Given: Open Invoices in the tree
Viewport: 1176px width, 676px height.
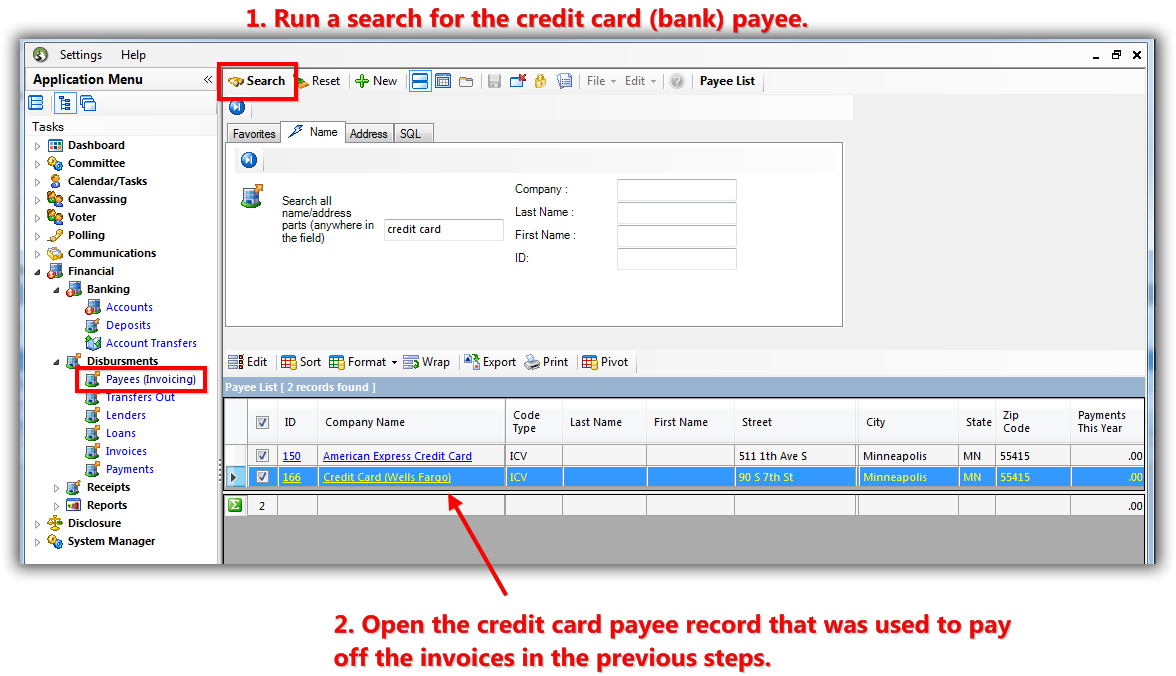Looking at the screenshot, I should click(x=126, y=451).
